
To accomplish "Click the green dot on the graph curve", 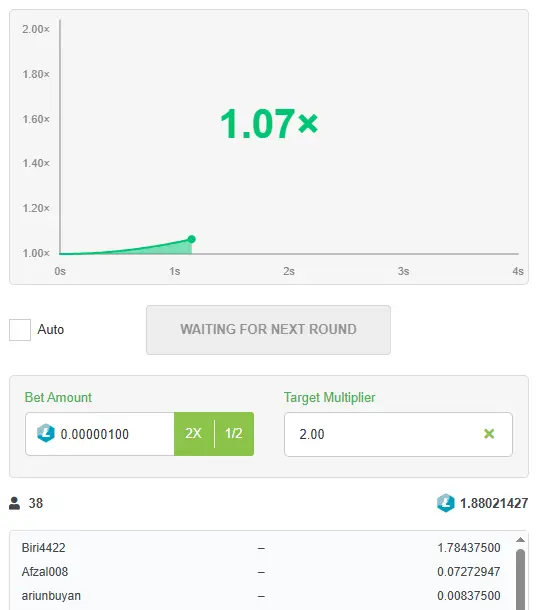I will (191, 239).
